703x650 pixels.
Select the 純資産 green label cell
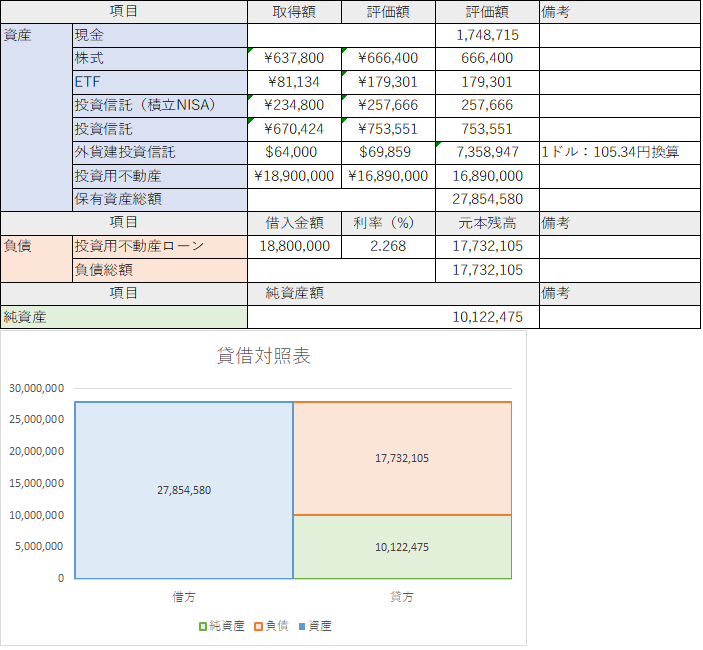124,317
